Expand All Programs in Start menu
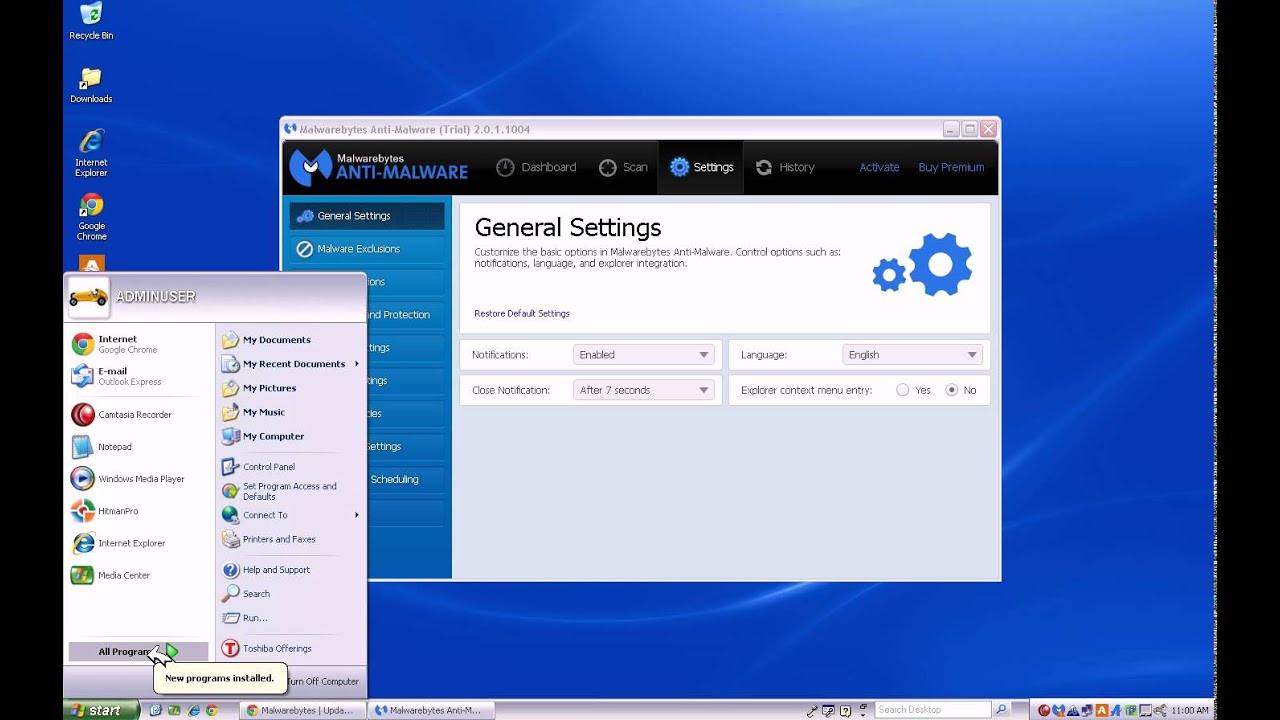 coord(138,651)
